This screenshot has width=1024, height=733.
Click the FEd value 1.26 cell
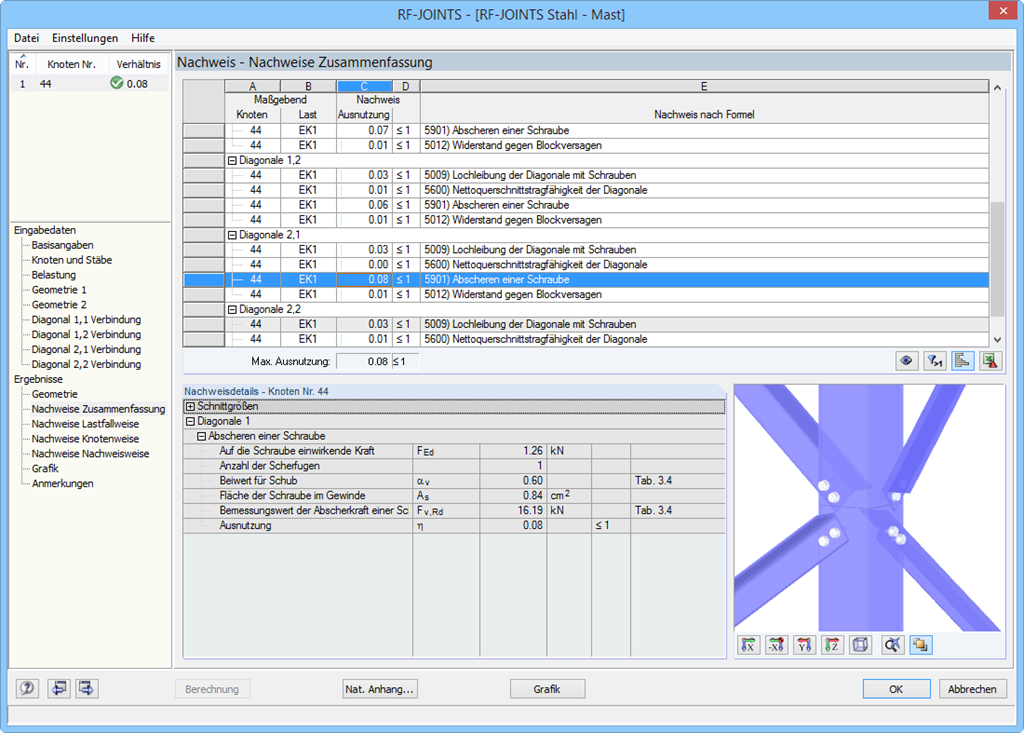[513, 451]
